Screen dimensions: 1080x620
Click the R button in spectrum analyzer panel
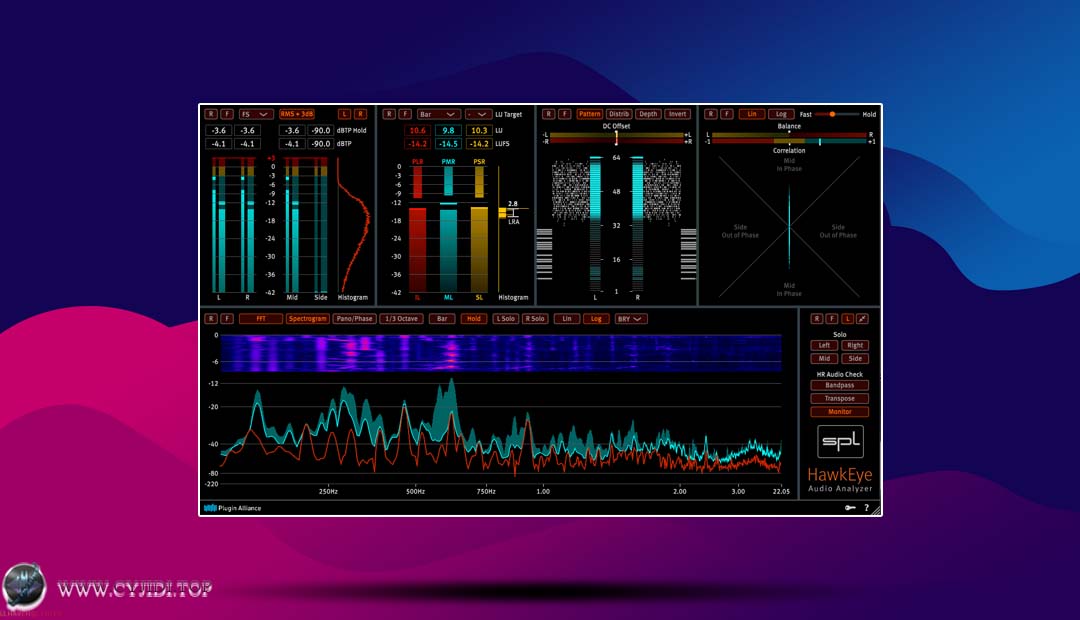(211, 319)
